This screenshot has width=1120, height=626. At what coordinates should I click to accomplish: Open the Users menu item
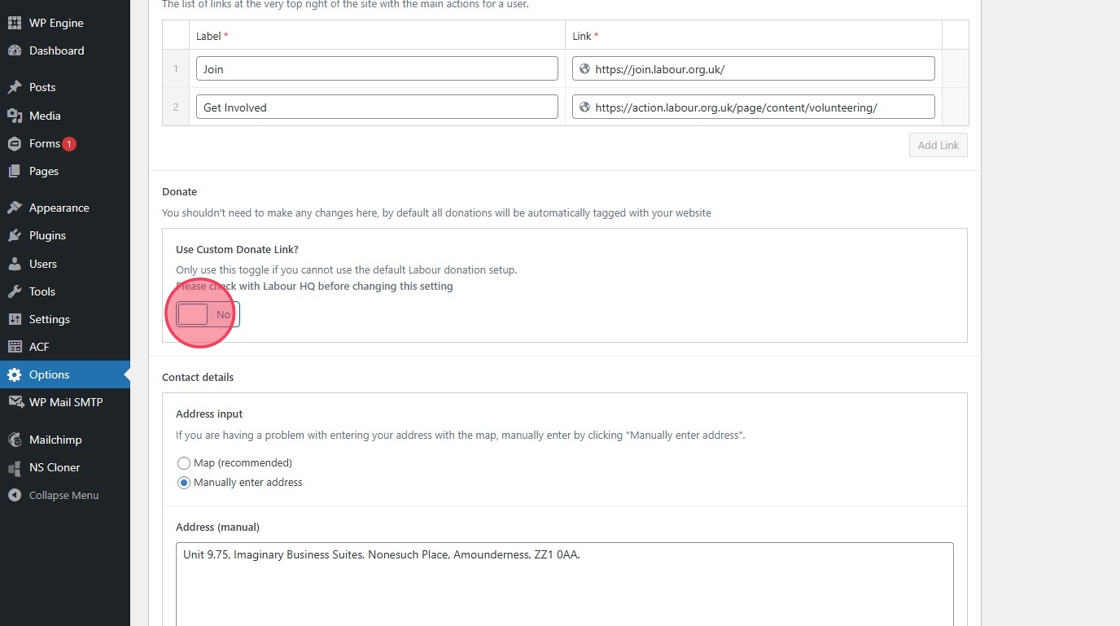[x=43, y=264]
